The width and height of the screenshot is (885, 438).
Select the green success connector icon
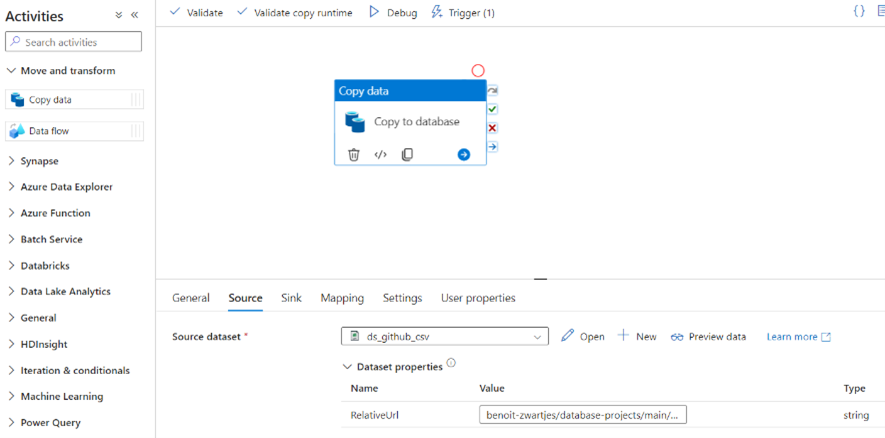click(x=492, y=109)
